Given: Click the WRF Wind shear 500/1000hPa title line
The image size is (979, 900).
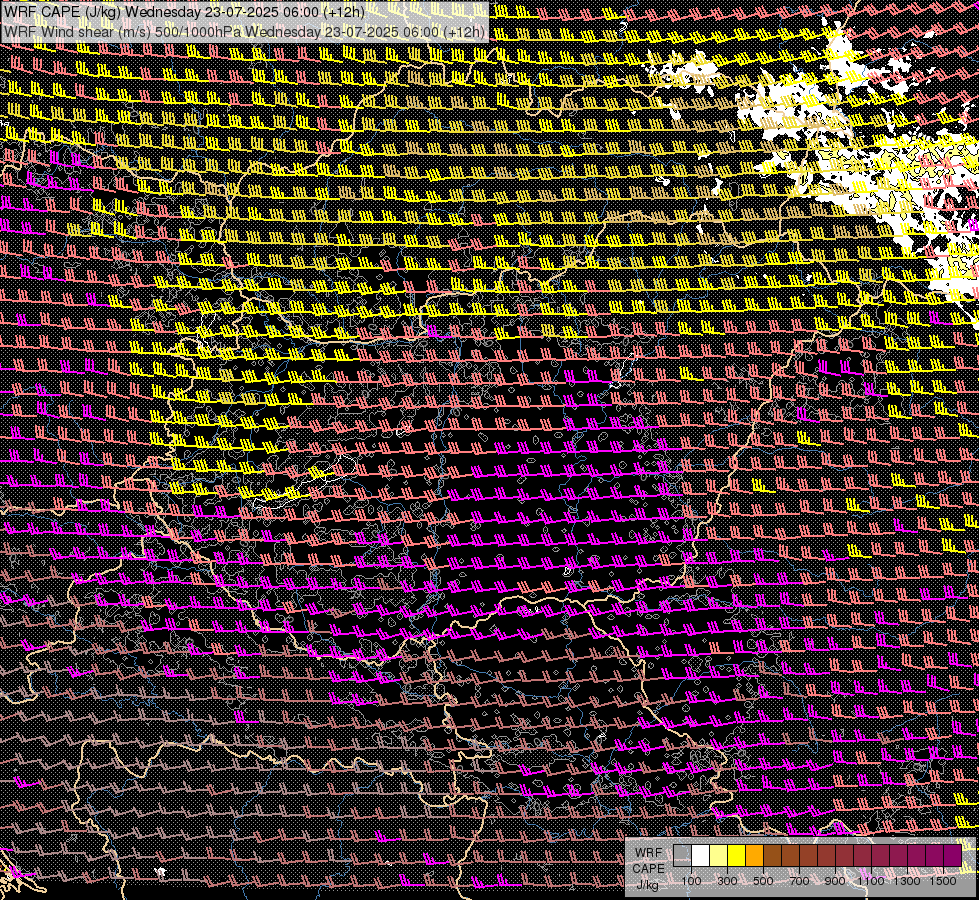Looking at the screenshot, I should (244, 32).
